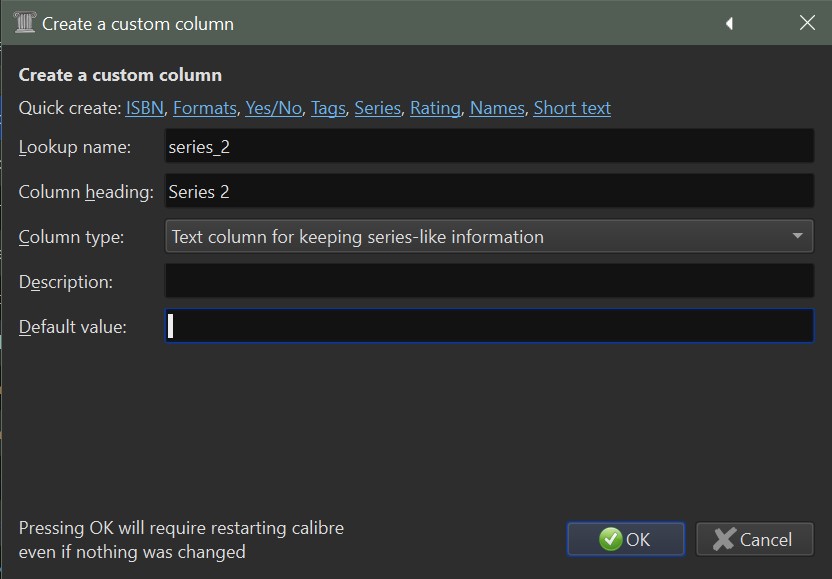Image resolution: width=832 pixels, height=579 pixels.
Task: Close the custom column dialog
Action: (x=807, y=23)
